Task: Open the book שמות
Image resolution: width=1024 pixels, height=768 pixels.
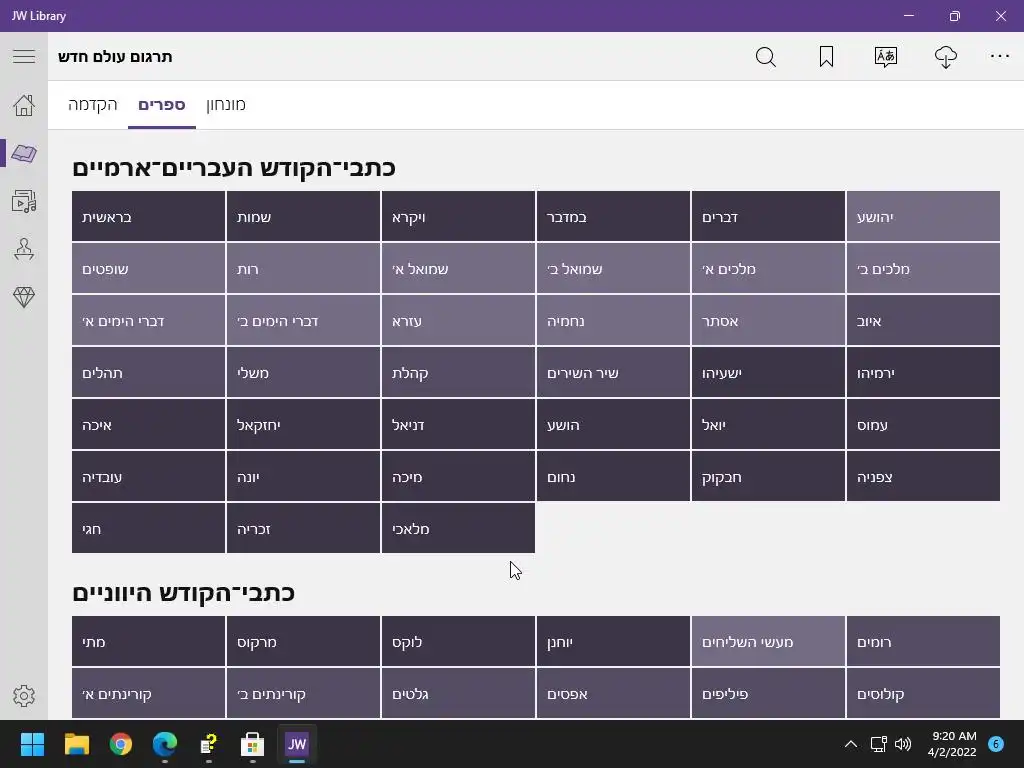Action: coord(303,216)
